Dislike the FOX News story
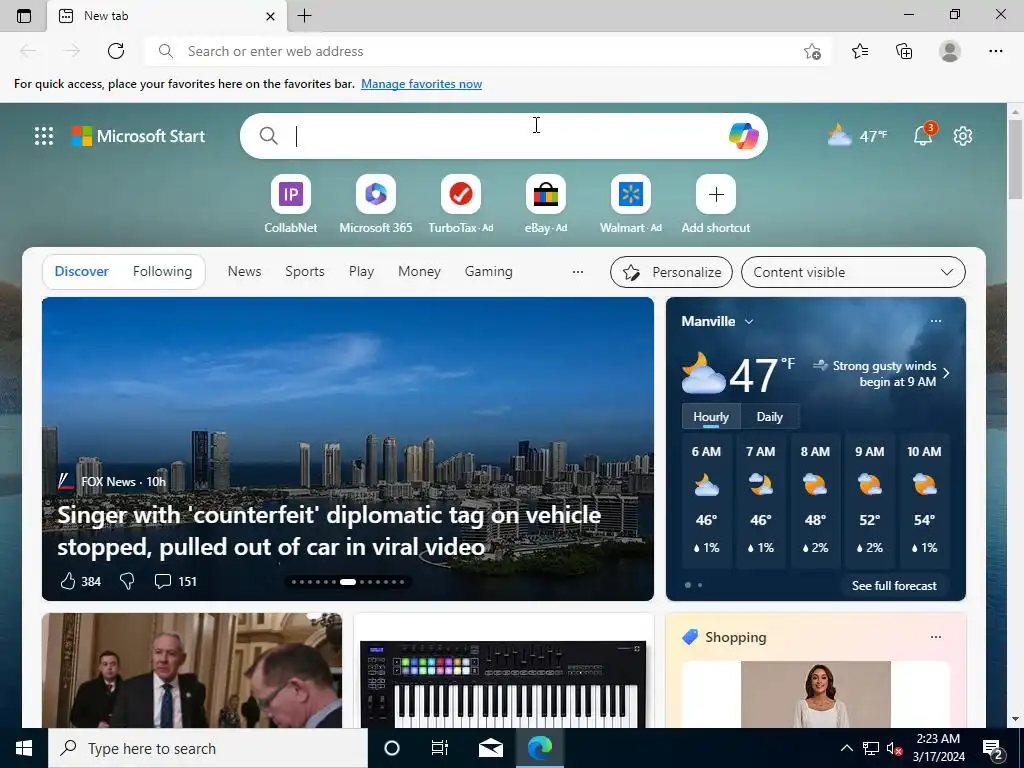Screen dimensions: 1024x768 (127, 581)
